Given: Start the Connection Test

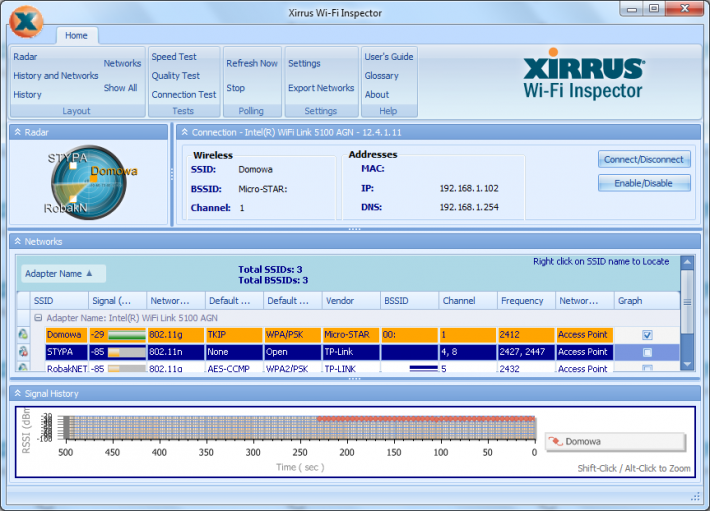Looking at the screenshot, I should (184, 95).
